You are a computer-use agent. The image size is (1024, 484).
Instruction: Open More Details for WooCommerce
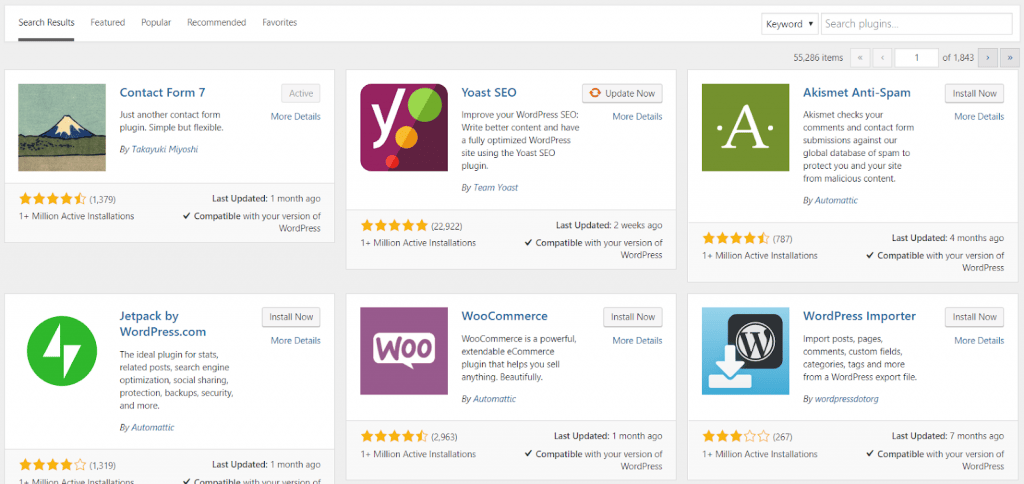637,340
